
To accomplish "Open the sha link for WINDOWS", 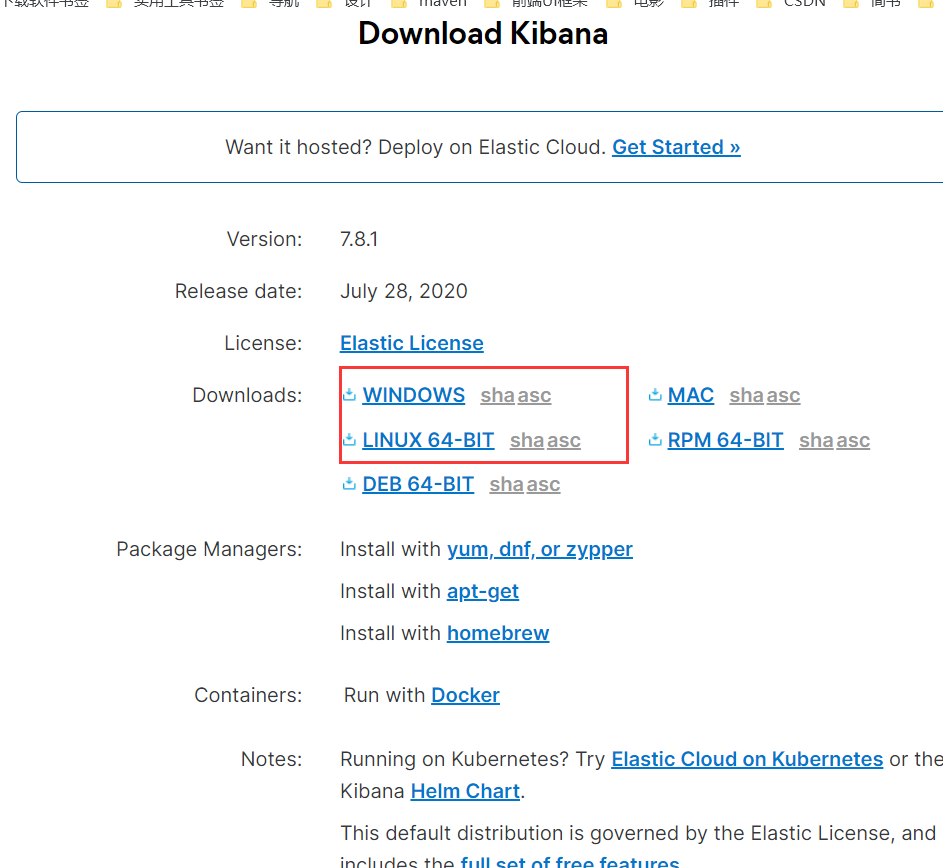I will tap(497, 395).
